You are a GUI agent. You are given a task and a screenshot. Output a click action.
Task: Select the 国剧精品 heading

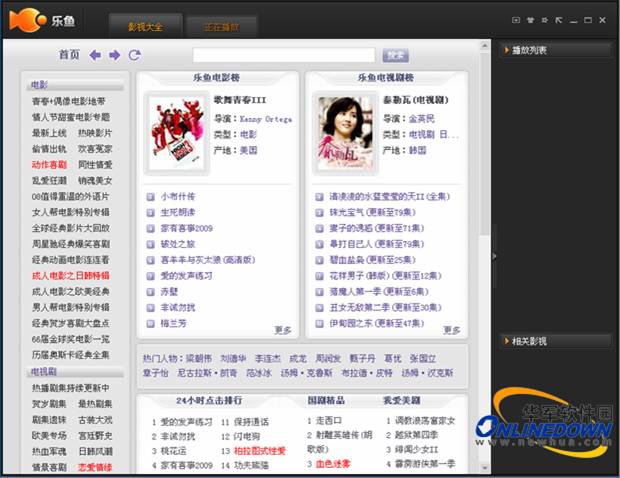click(326, 401)
